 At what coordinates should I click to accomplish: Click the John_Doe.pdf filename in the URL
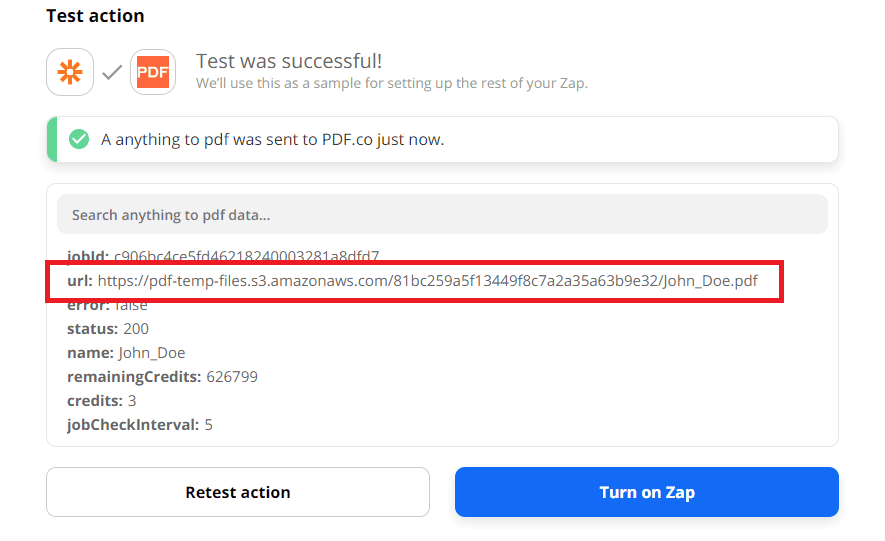(711, 281)
